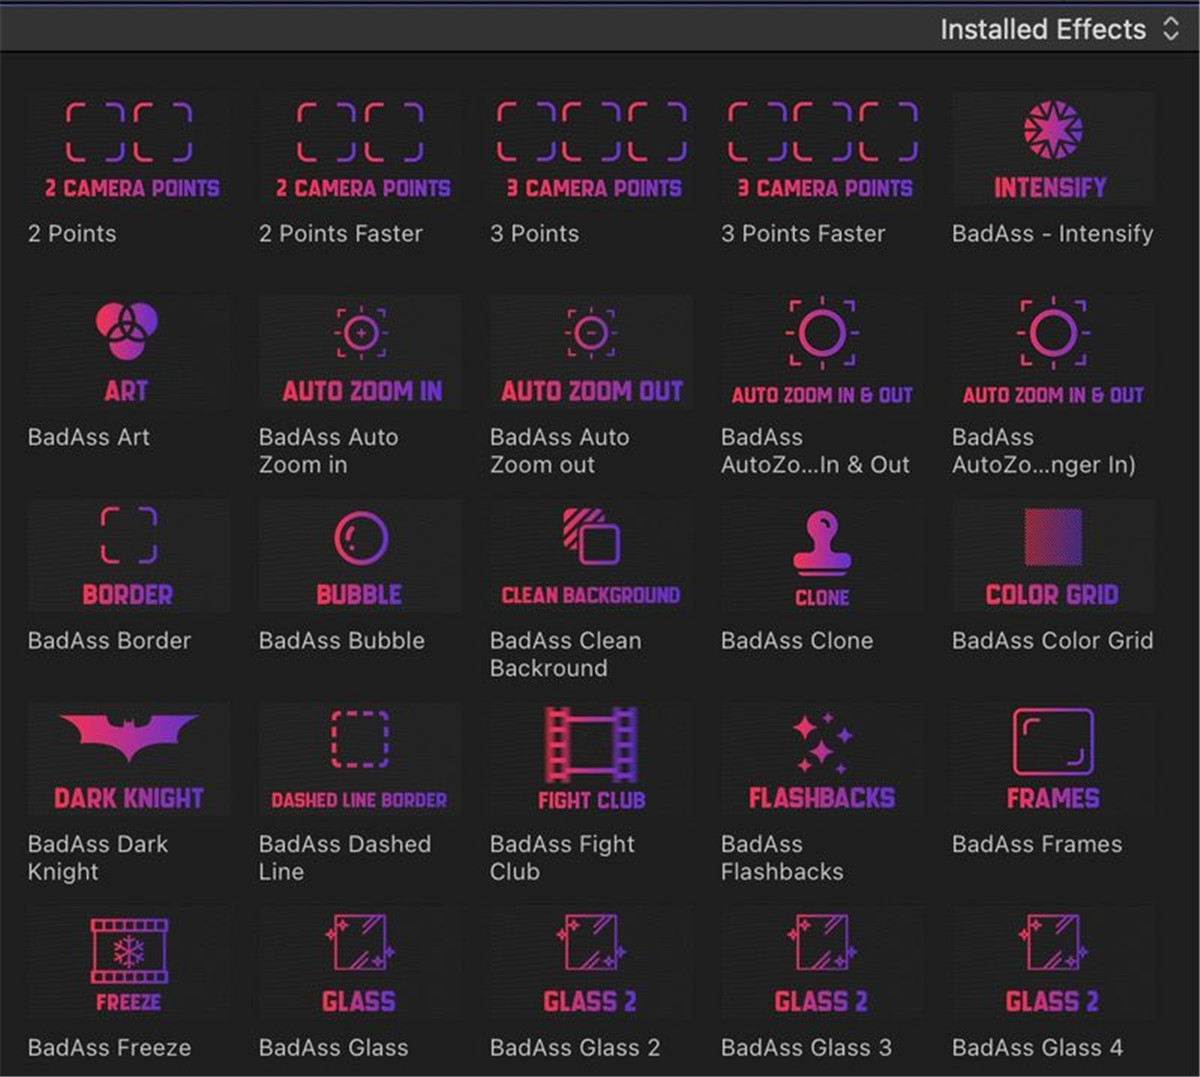Select the BadAss Fight Club effect
This screenshot has width=1200, height=1077.
coord(591,759)
